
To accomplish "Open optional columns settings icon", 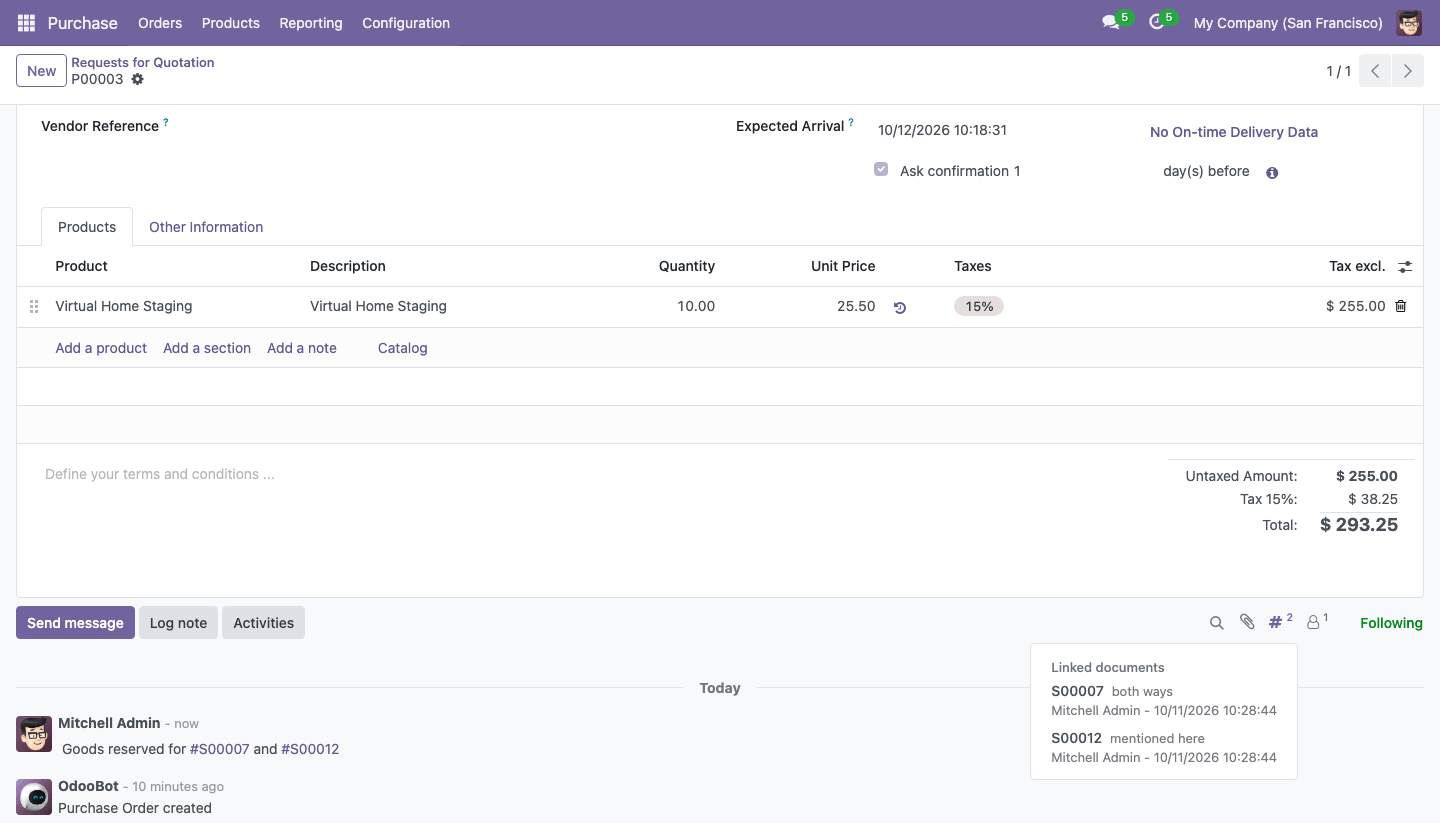I will 1405,267.
